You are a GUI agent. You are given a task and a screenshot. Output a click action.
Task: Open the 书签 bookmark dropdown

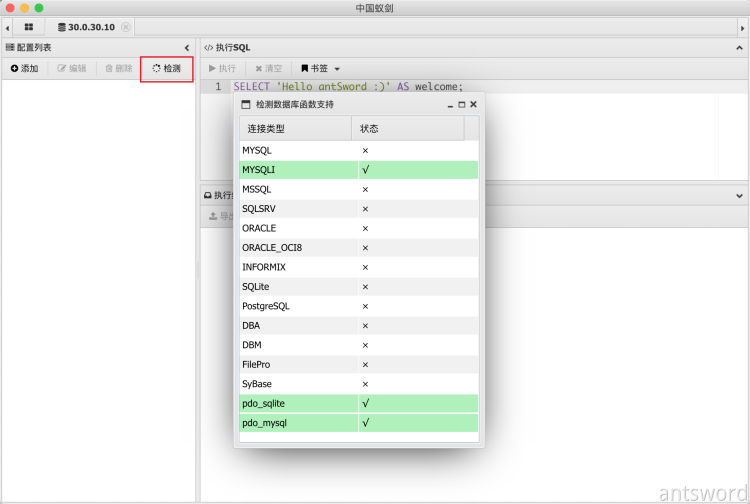(x=320, y=68)
